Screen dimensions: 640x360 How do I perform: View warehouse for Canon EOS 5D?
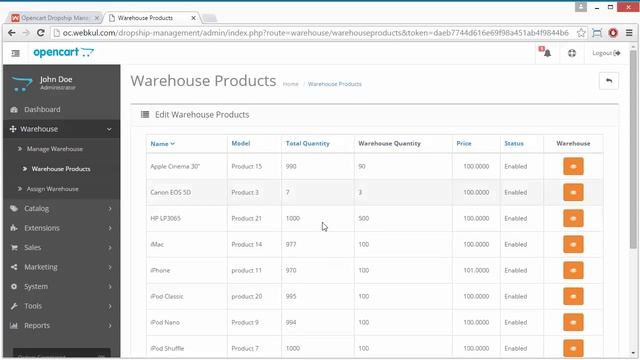point(573,192)
